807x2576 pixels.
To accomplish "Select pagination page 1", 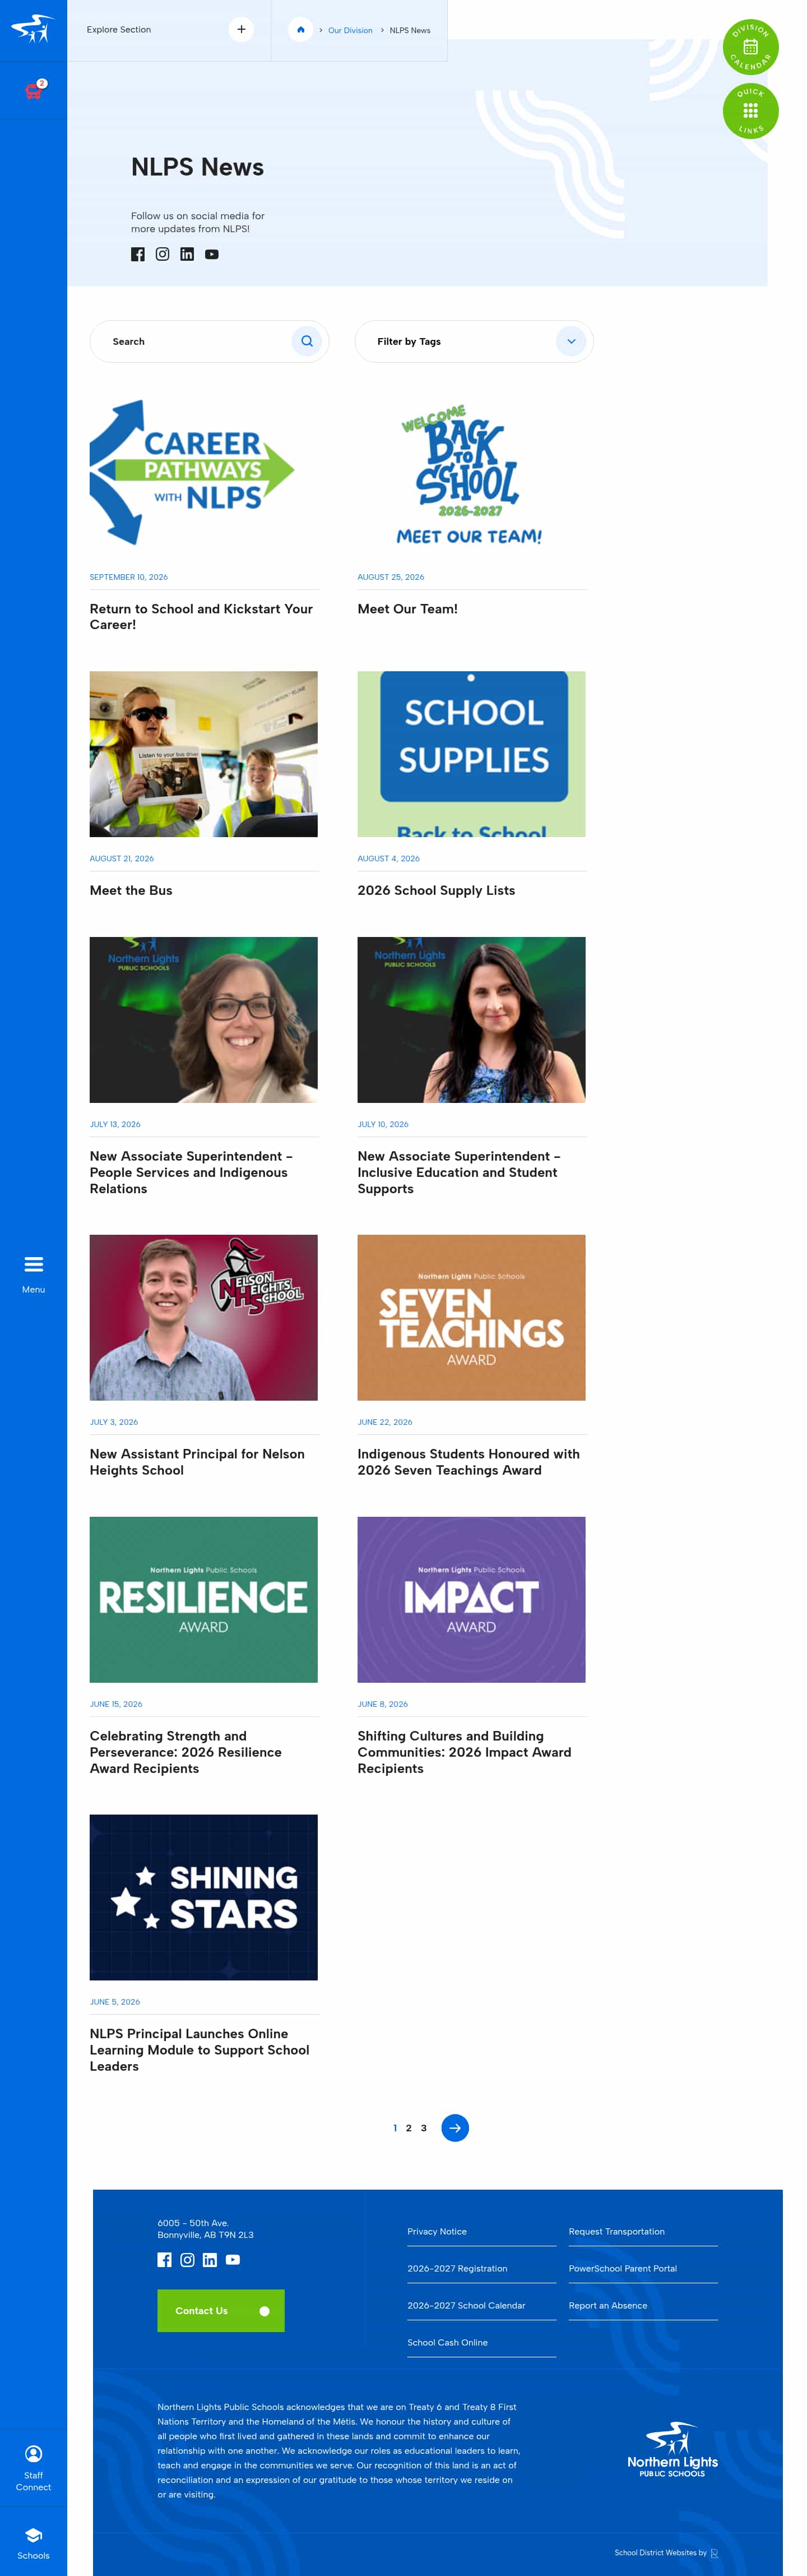I will point(395,2128).
